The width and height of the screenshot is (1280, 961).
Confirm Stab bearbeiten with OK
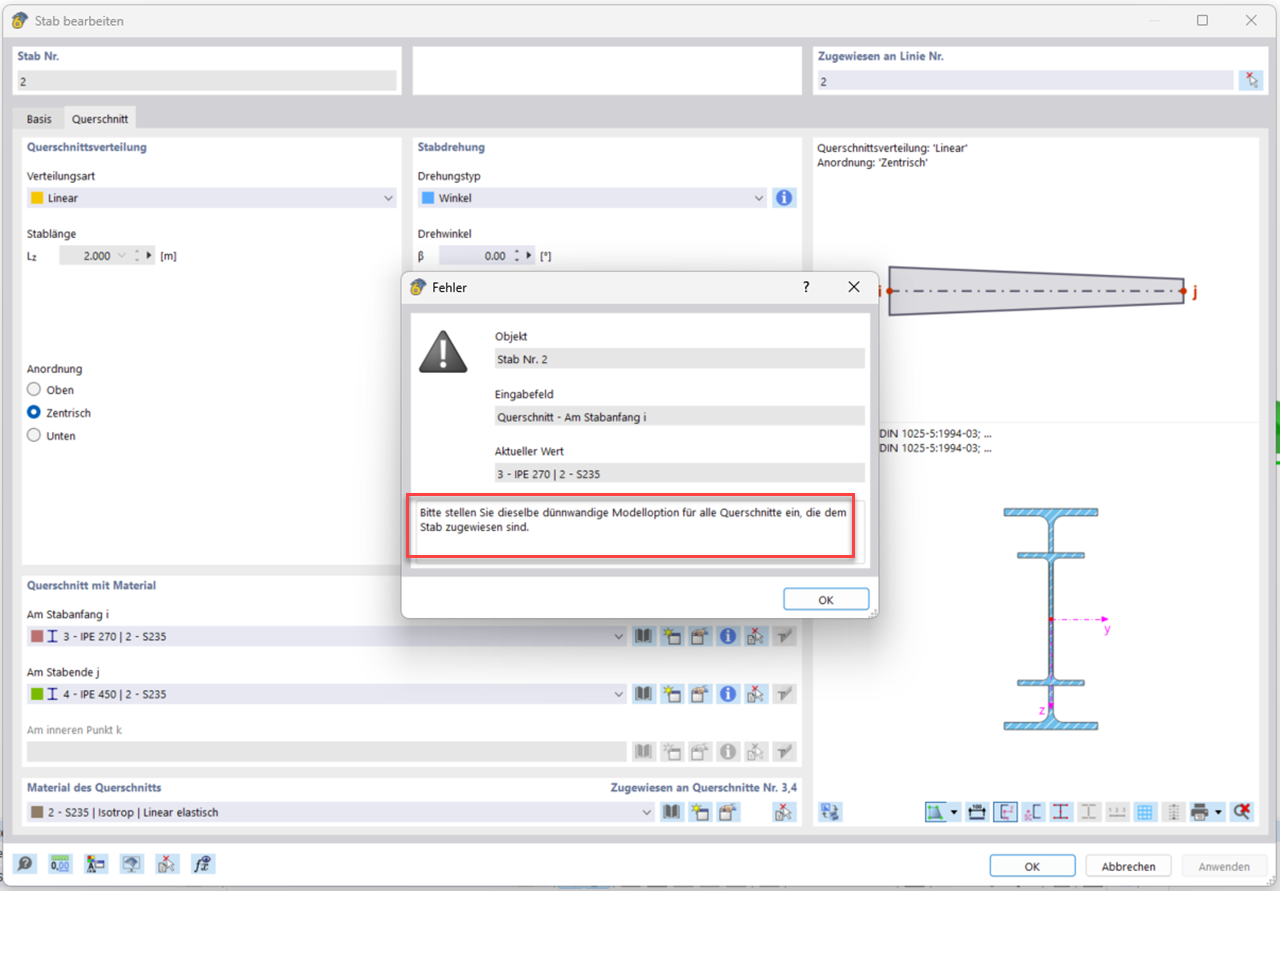[1032, 866]
